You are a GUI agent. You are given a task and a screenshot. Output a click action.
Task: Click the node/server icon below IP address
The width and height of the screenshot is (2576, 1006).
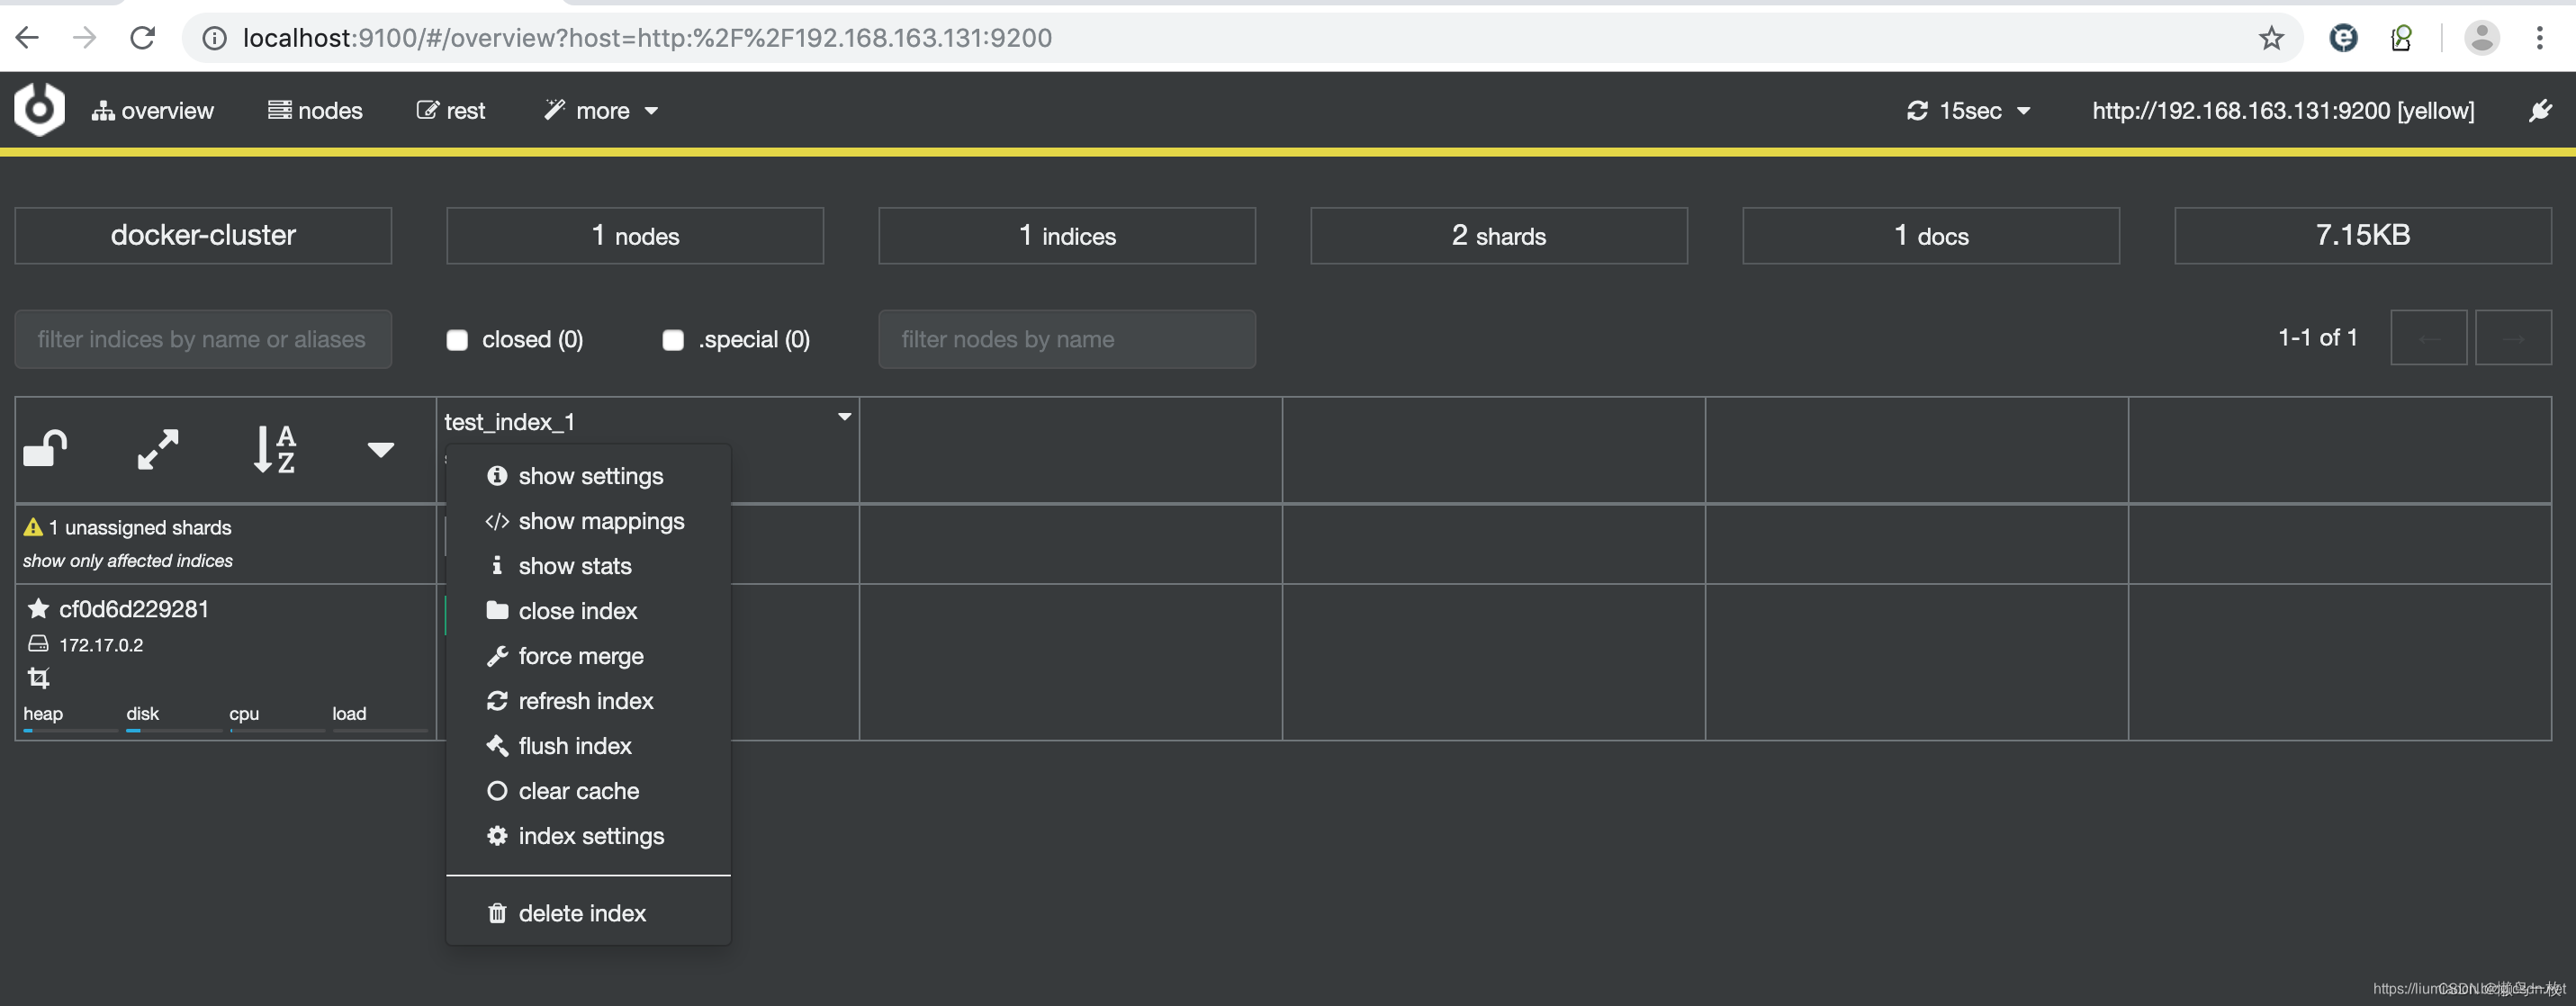[36, 676]
